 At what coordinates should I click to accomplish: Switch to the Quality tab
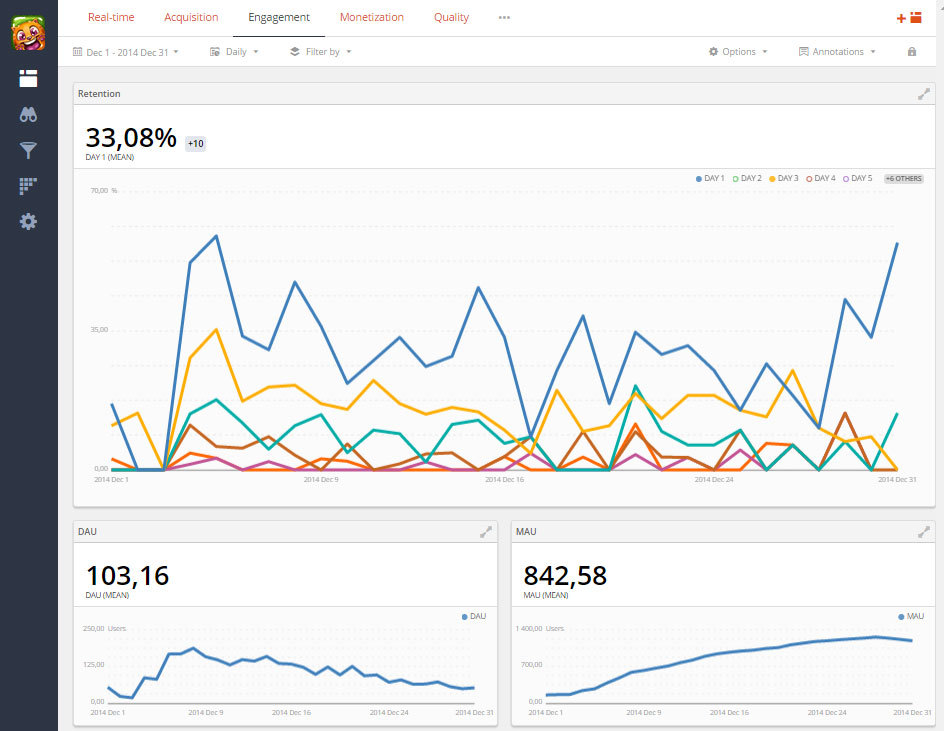tap(451, 17)
